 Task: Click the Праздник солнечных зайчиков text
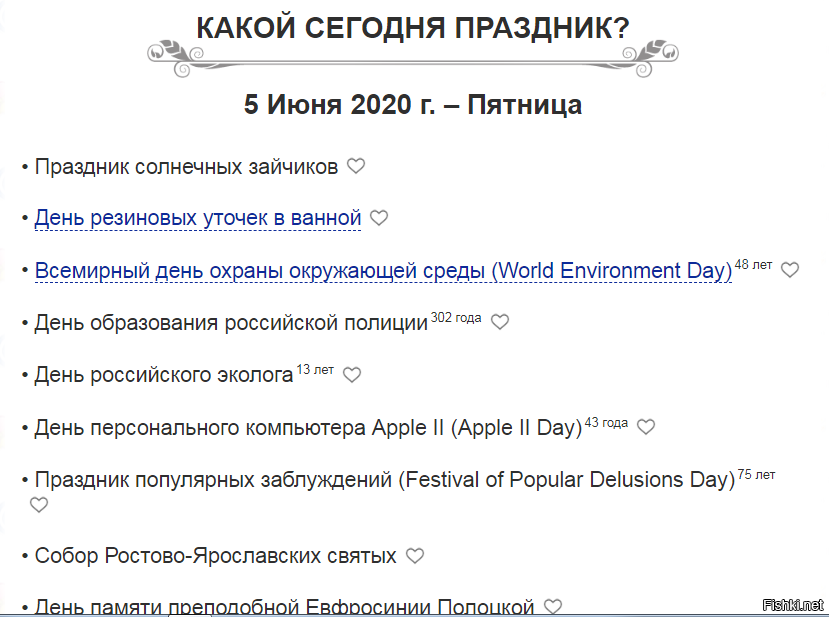tap(186, 166)
